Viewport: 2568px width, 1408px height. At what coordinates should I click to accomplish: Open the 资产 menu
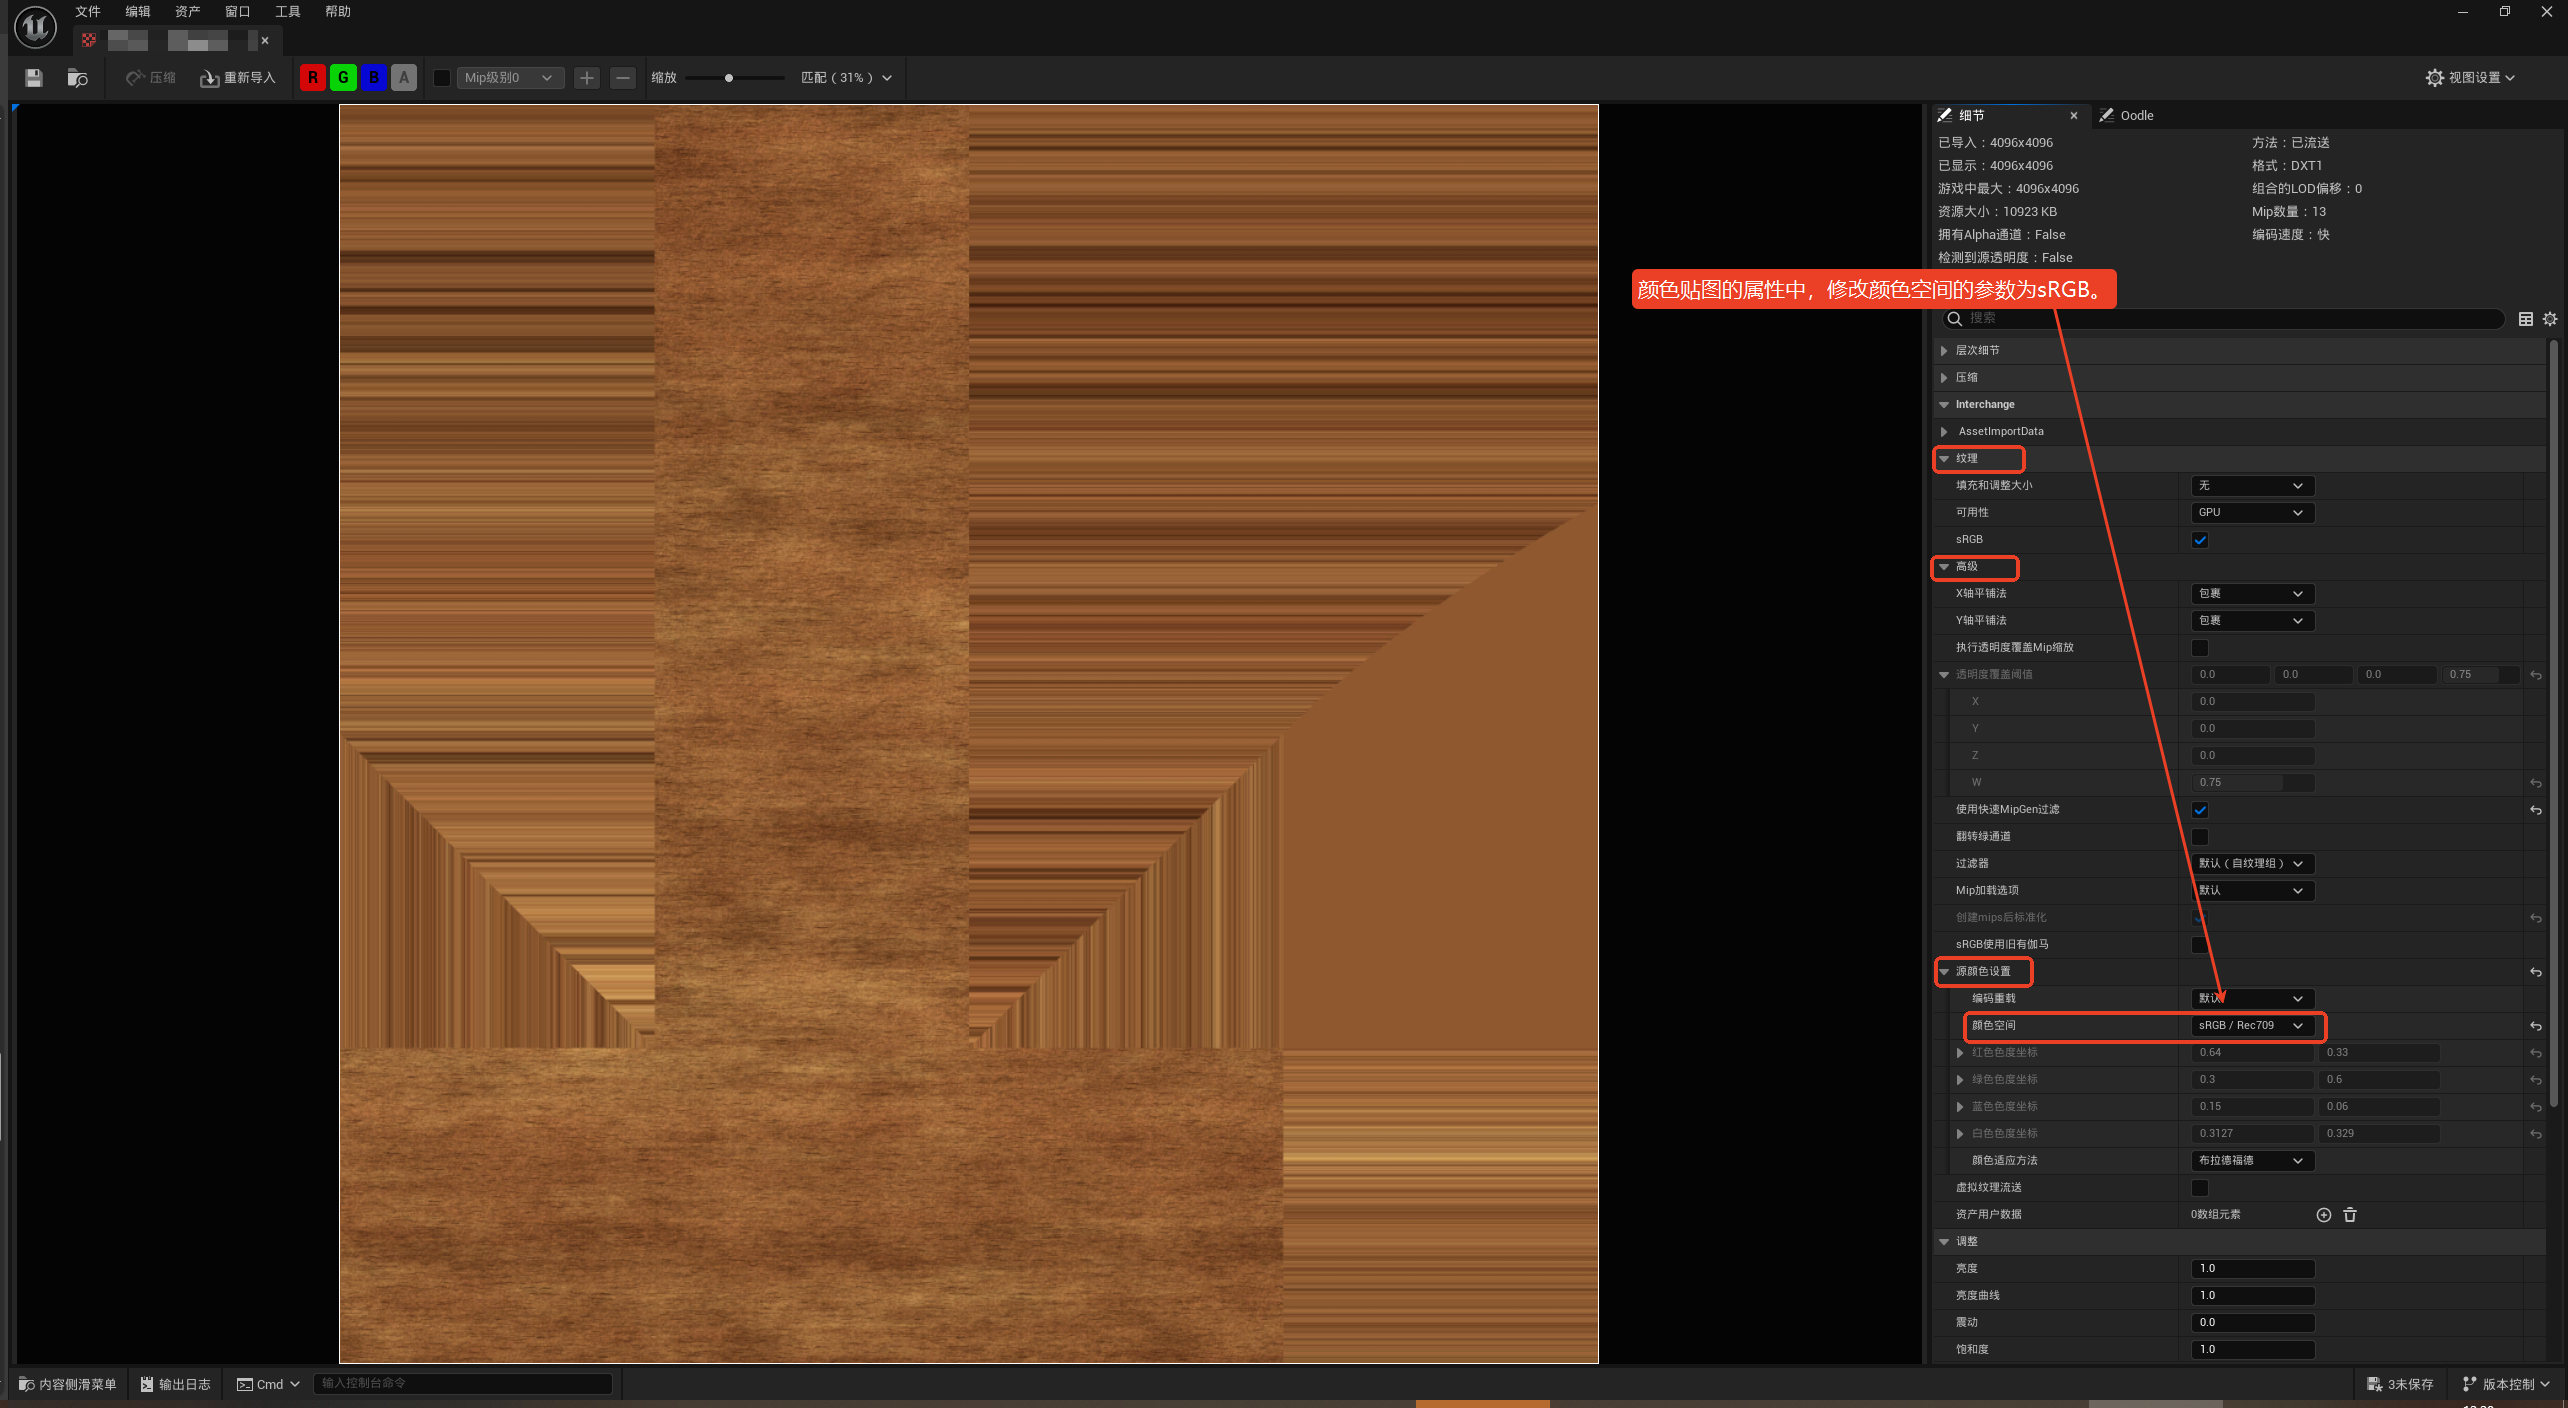click(187, 12)
